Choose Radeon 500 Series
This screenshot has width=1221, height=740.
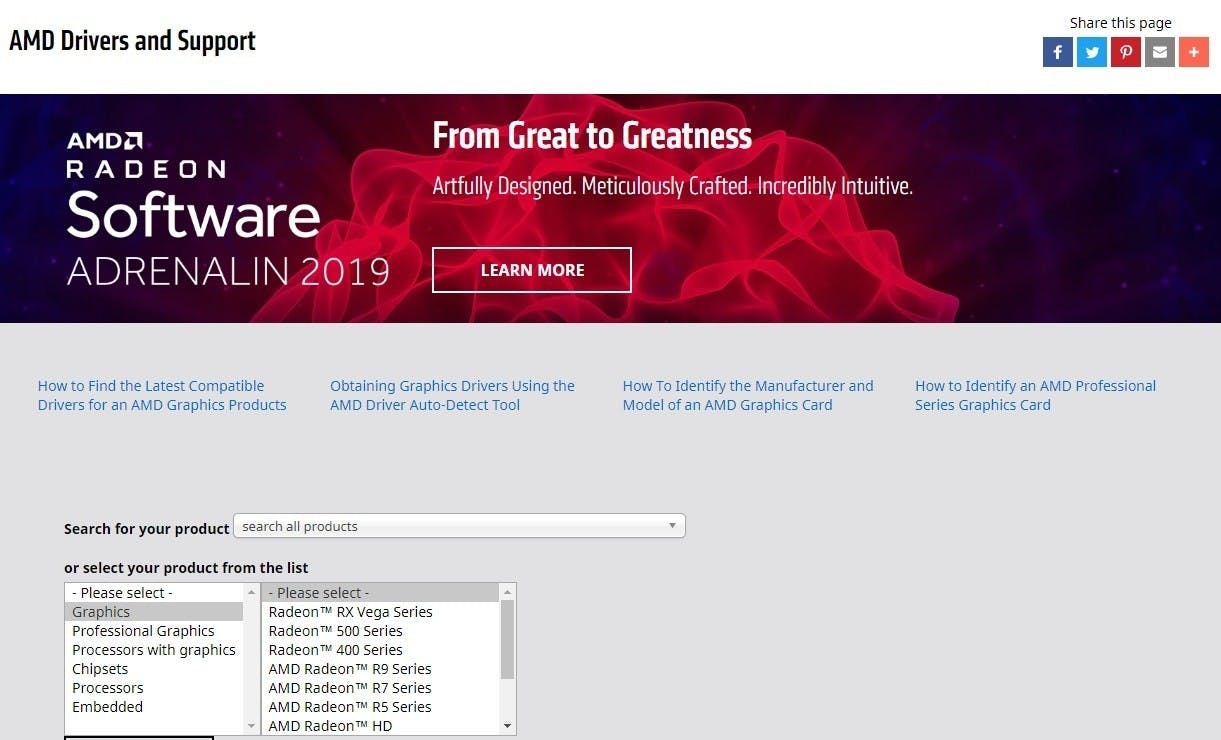pyautogui.click(x=380, y=631)
